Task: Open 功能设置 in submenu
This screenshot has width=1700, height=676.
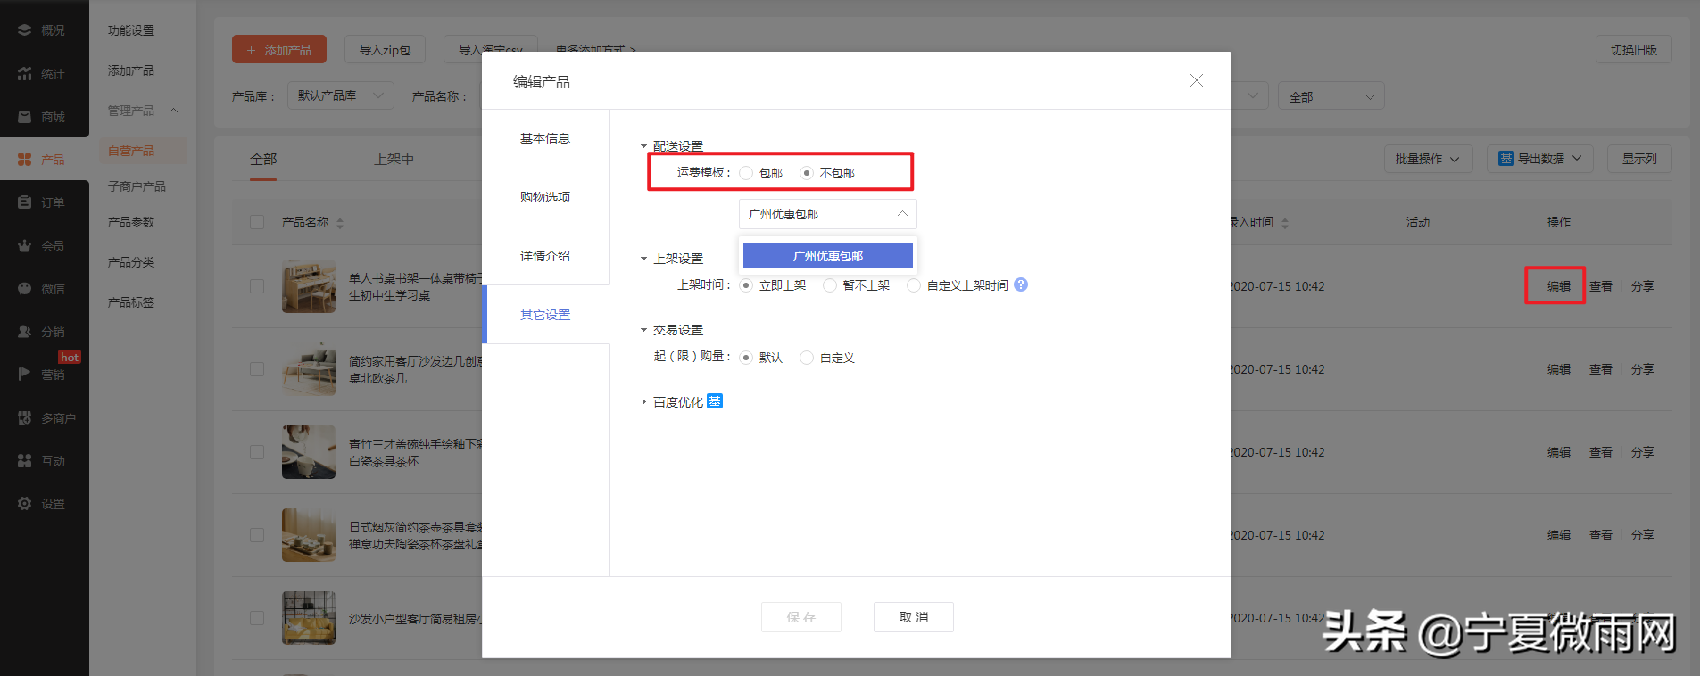Action: point(131,31)
